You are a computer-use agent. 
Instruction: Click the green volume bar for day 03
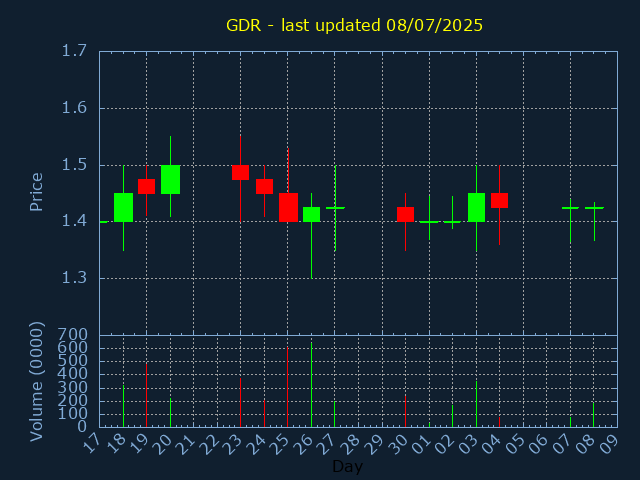476,404
